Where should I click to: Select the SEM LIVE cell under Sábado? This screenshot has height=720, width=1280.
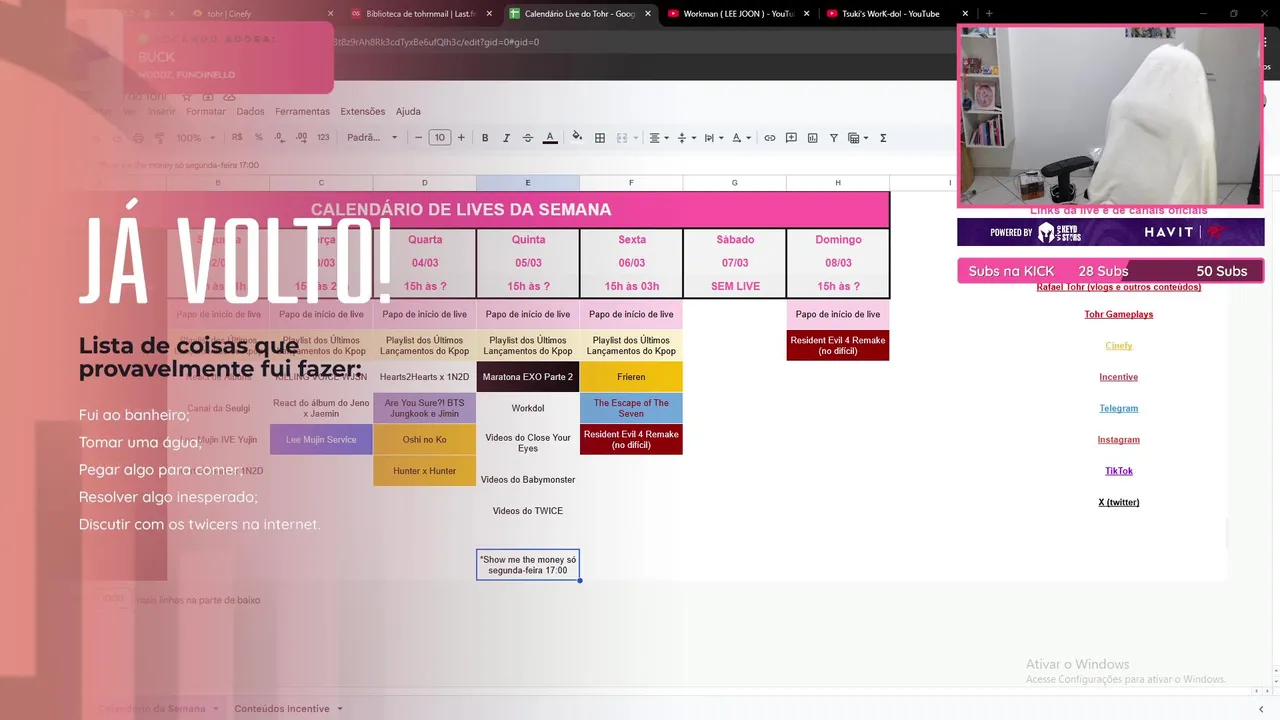point(735,286)
